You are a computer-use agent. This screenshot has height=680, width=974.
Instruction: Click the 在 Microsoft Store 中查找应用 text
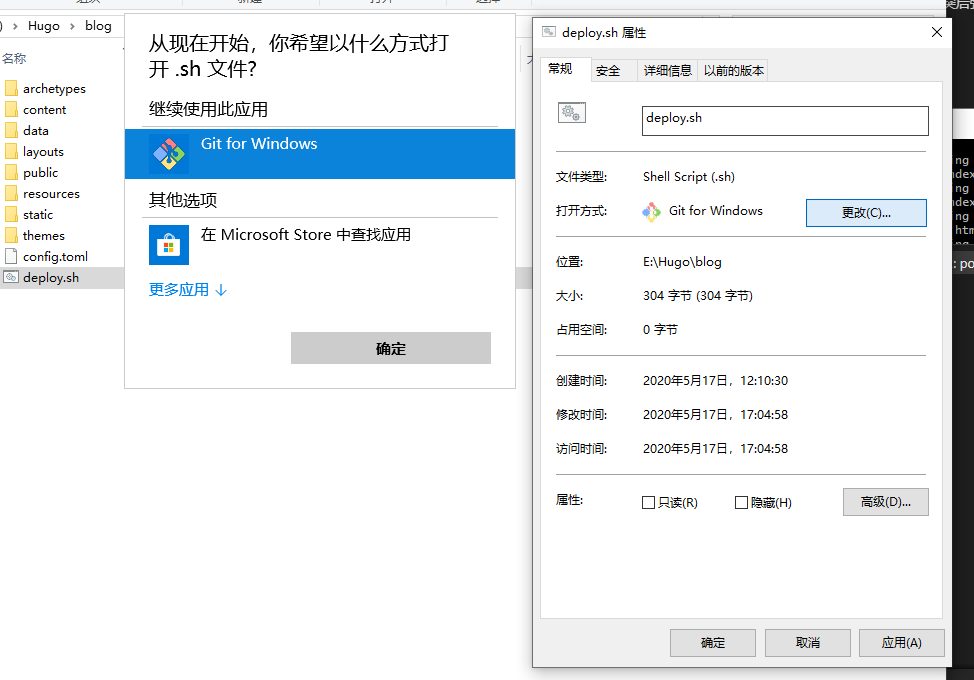306,235
